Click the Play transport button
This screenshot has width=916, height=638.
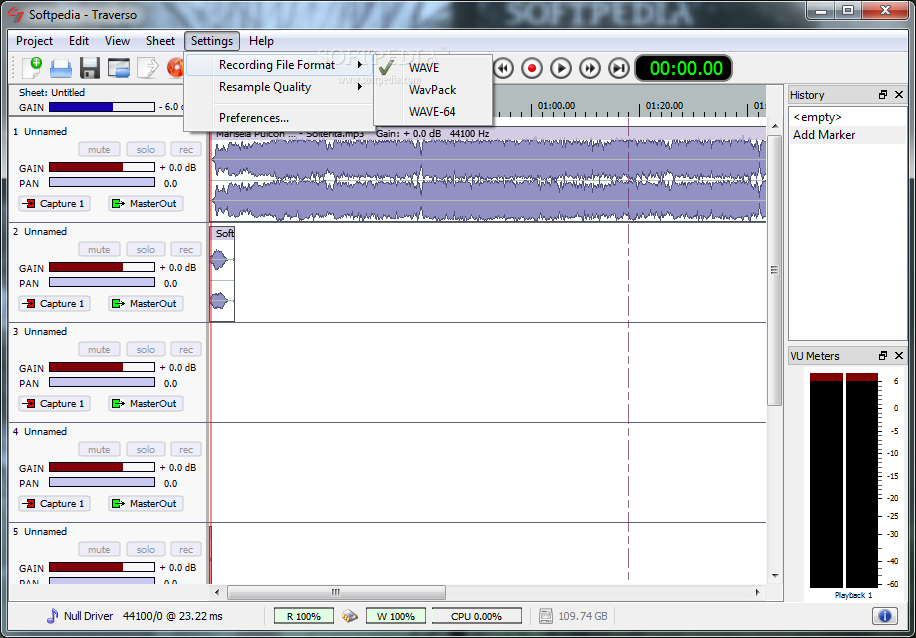pos(561,68)
